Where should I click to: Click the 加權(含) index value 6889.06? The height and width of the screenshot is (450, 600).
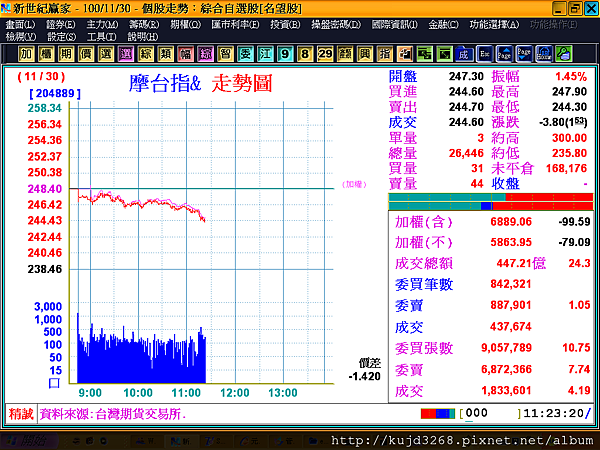click(x=511, y=222)
